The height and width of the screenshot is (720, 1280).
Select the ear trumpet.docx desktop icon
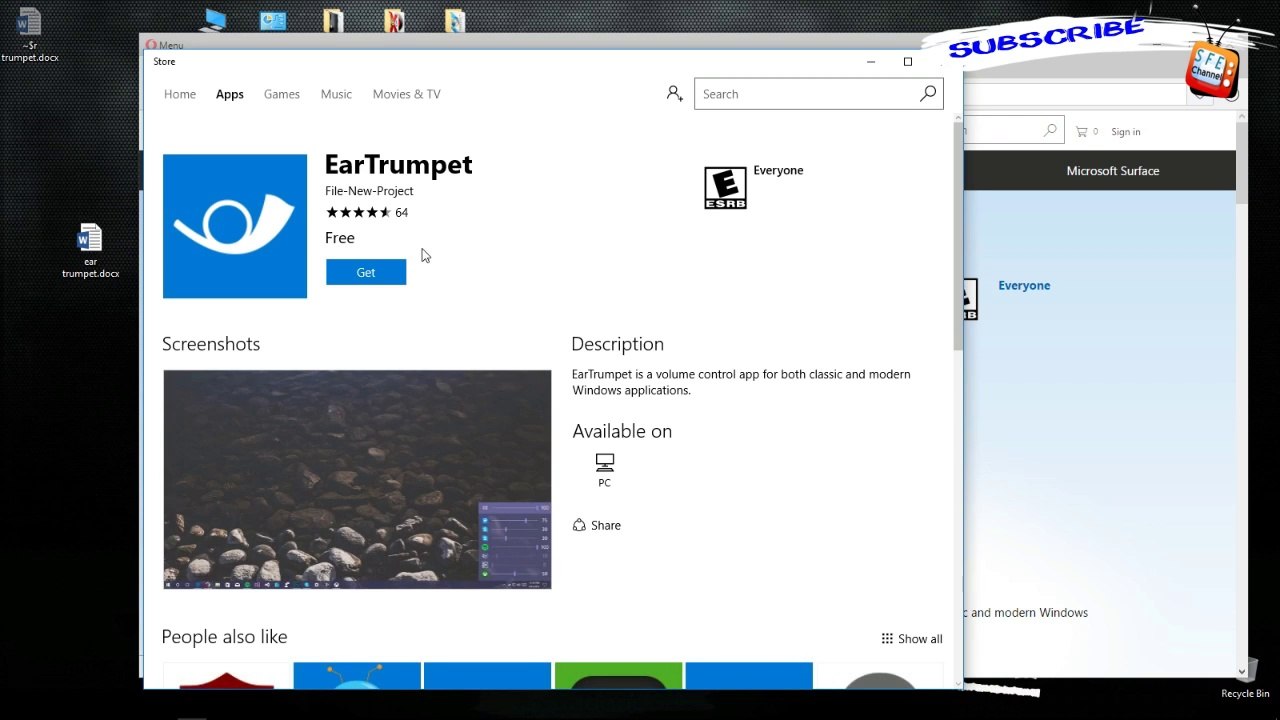[x=90, y=251]
